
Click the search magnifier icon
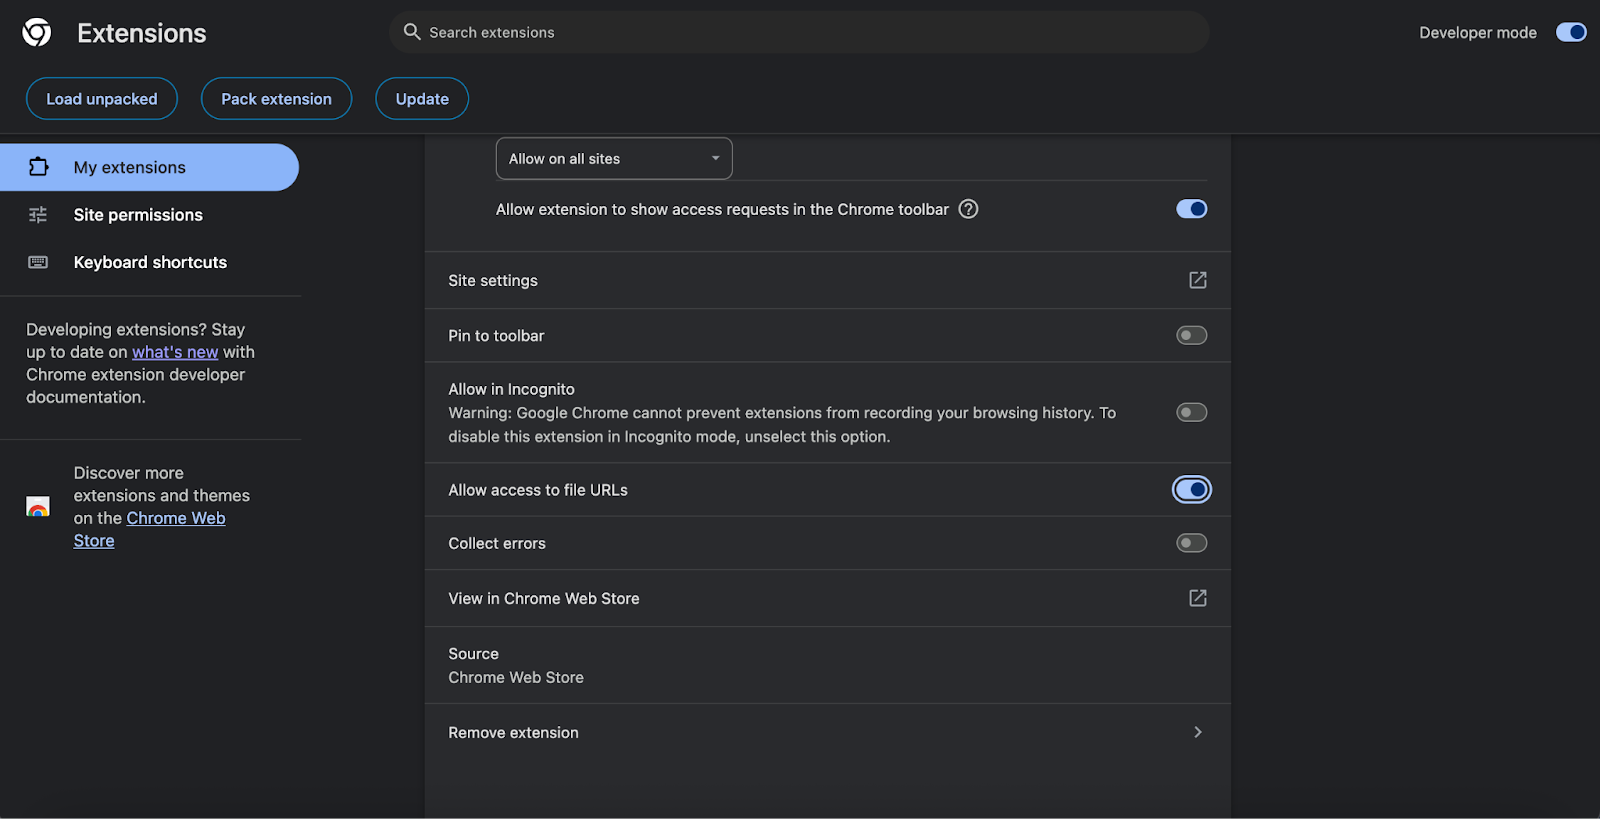412,32
